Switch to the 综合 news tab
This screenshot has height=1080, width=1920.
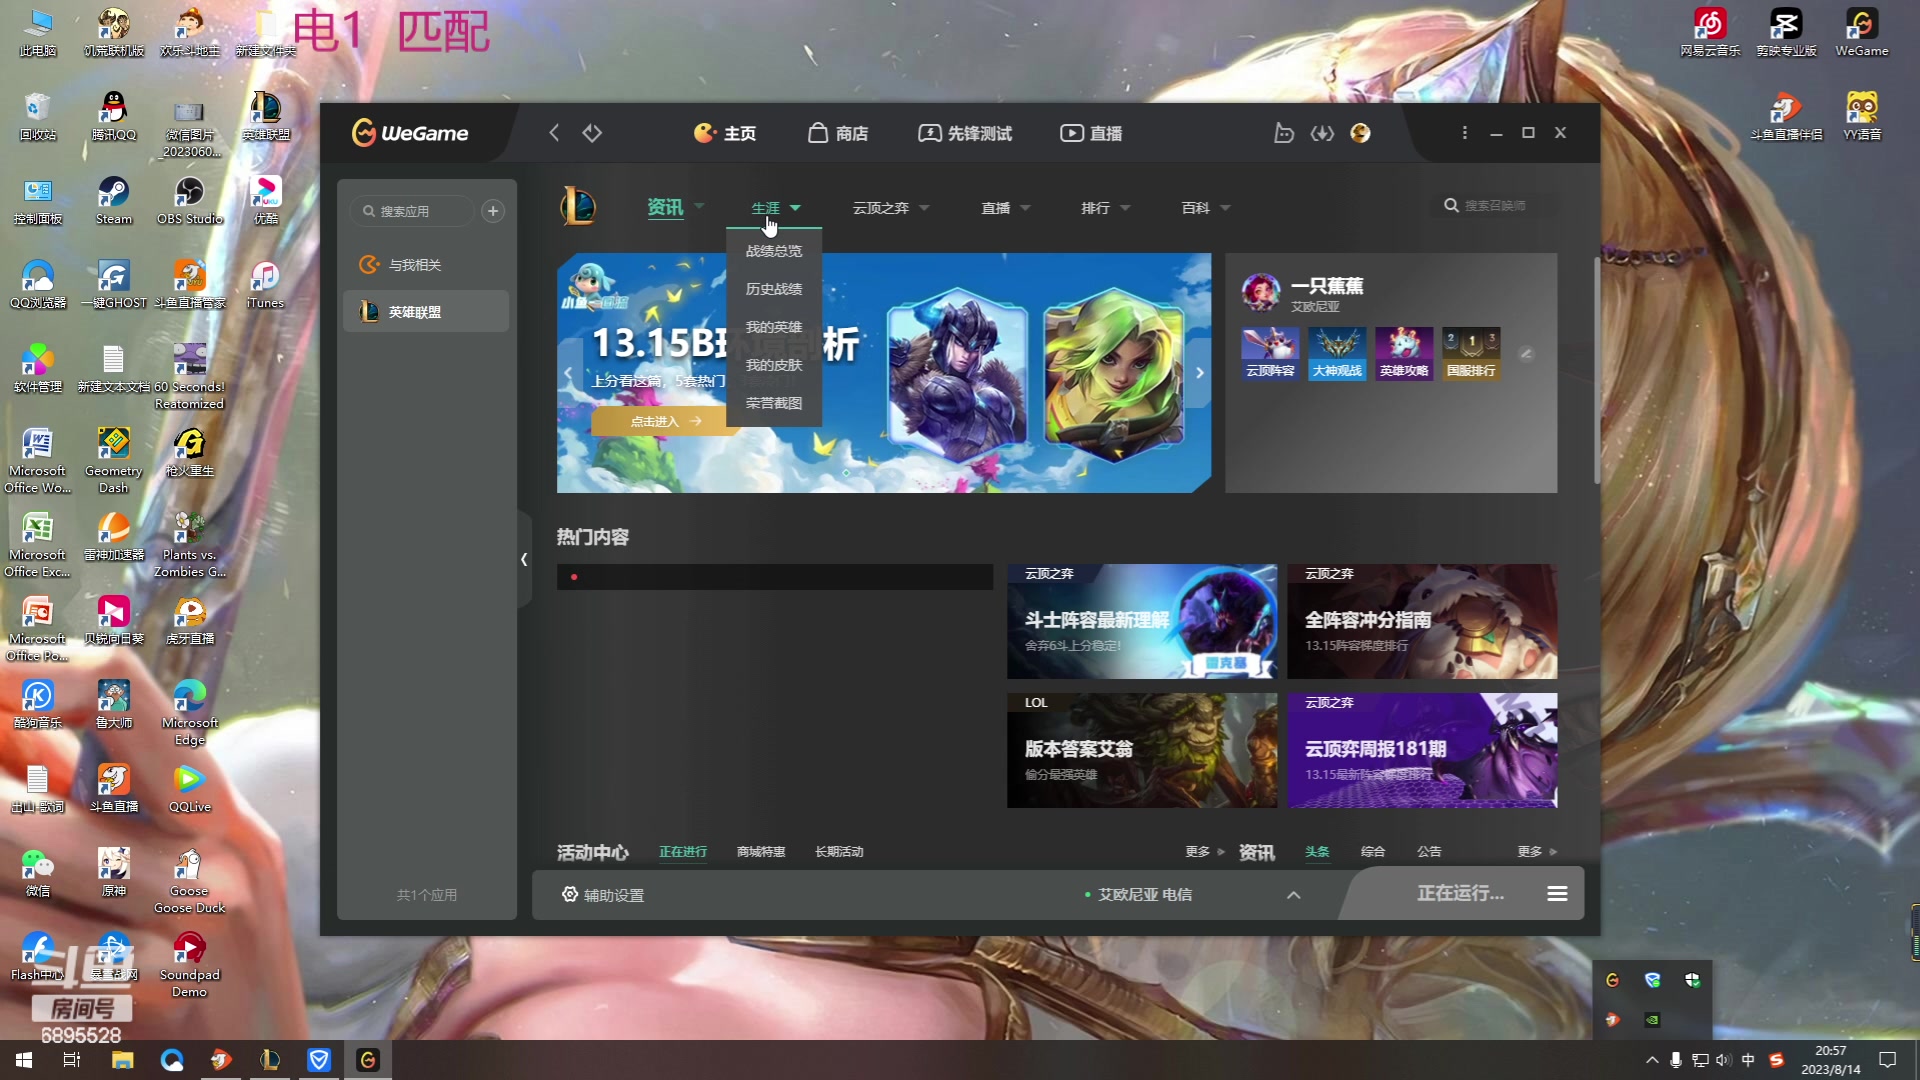tap(1373, 852)
